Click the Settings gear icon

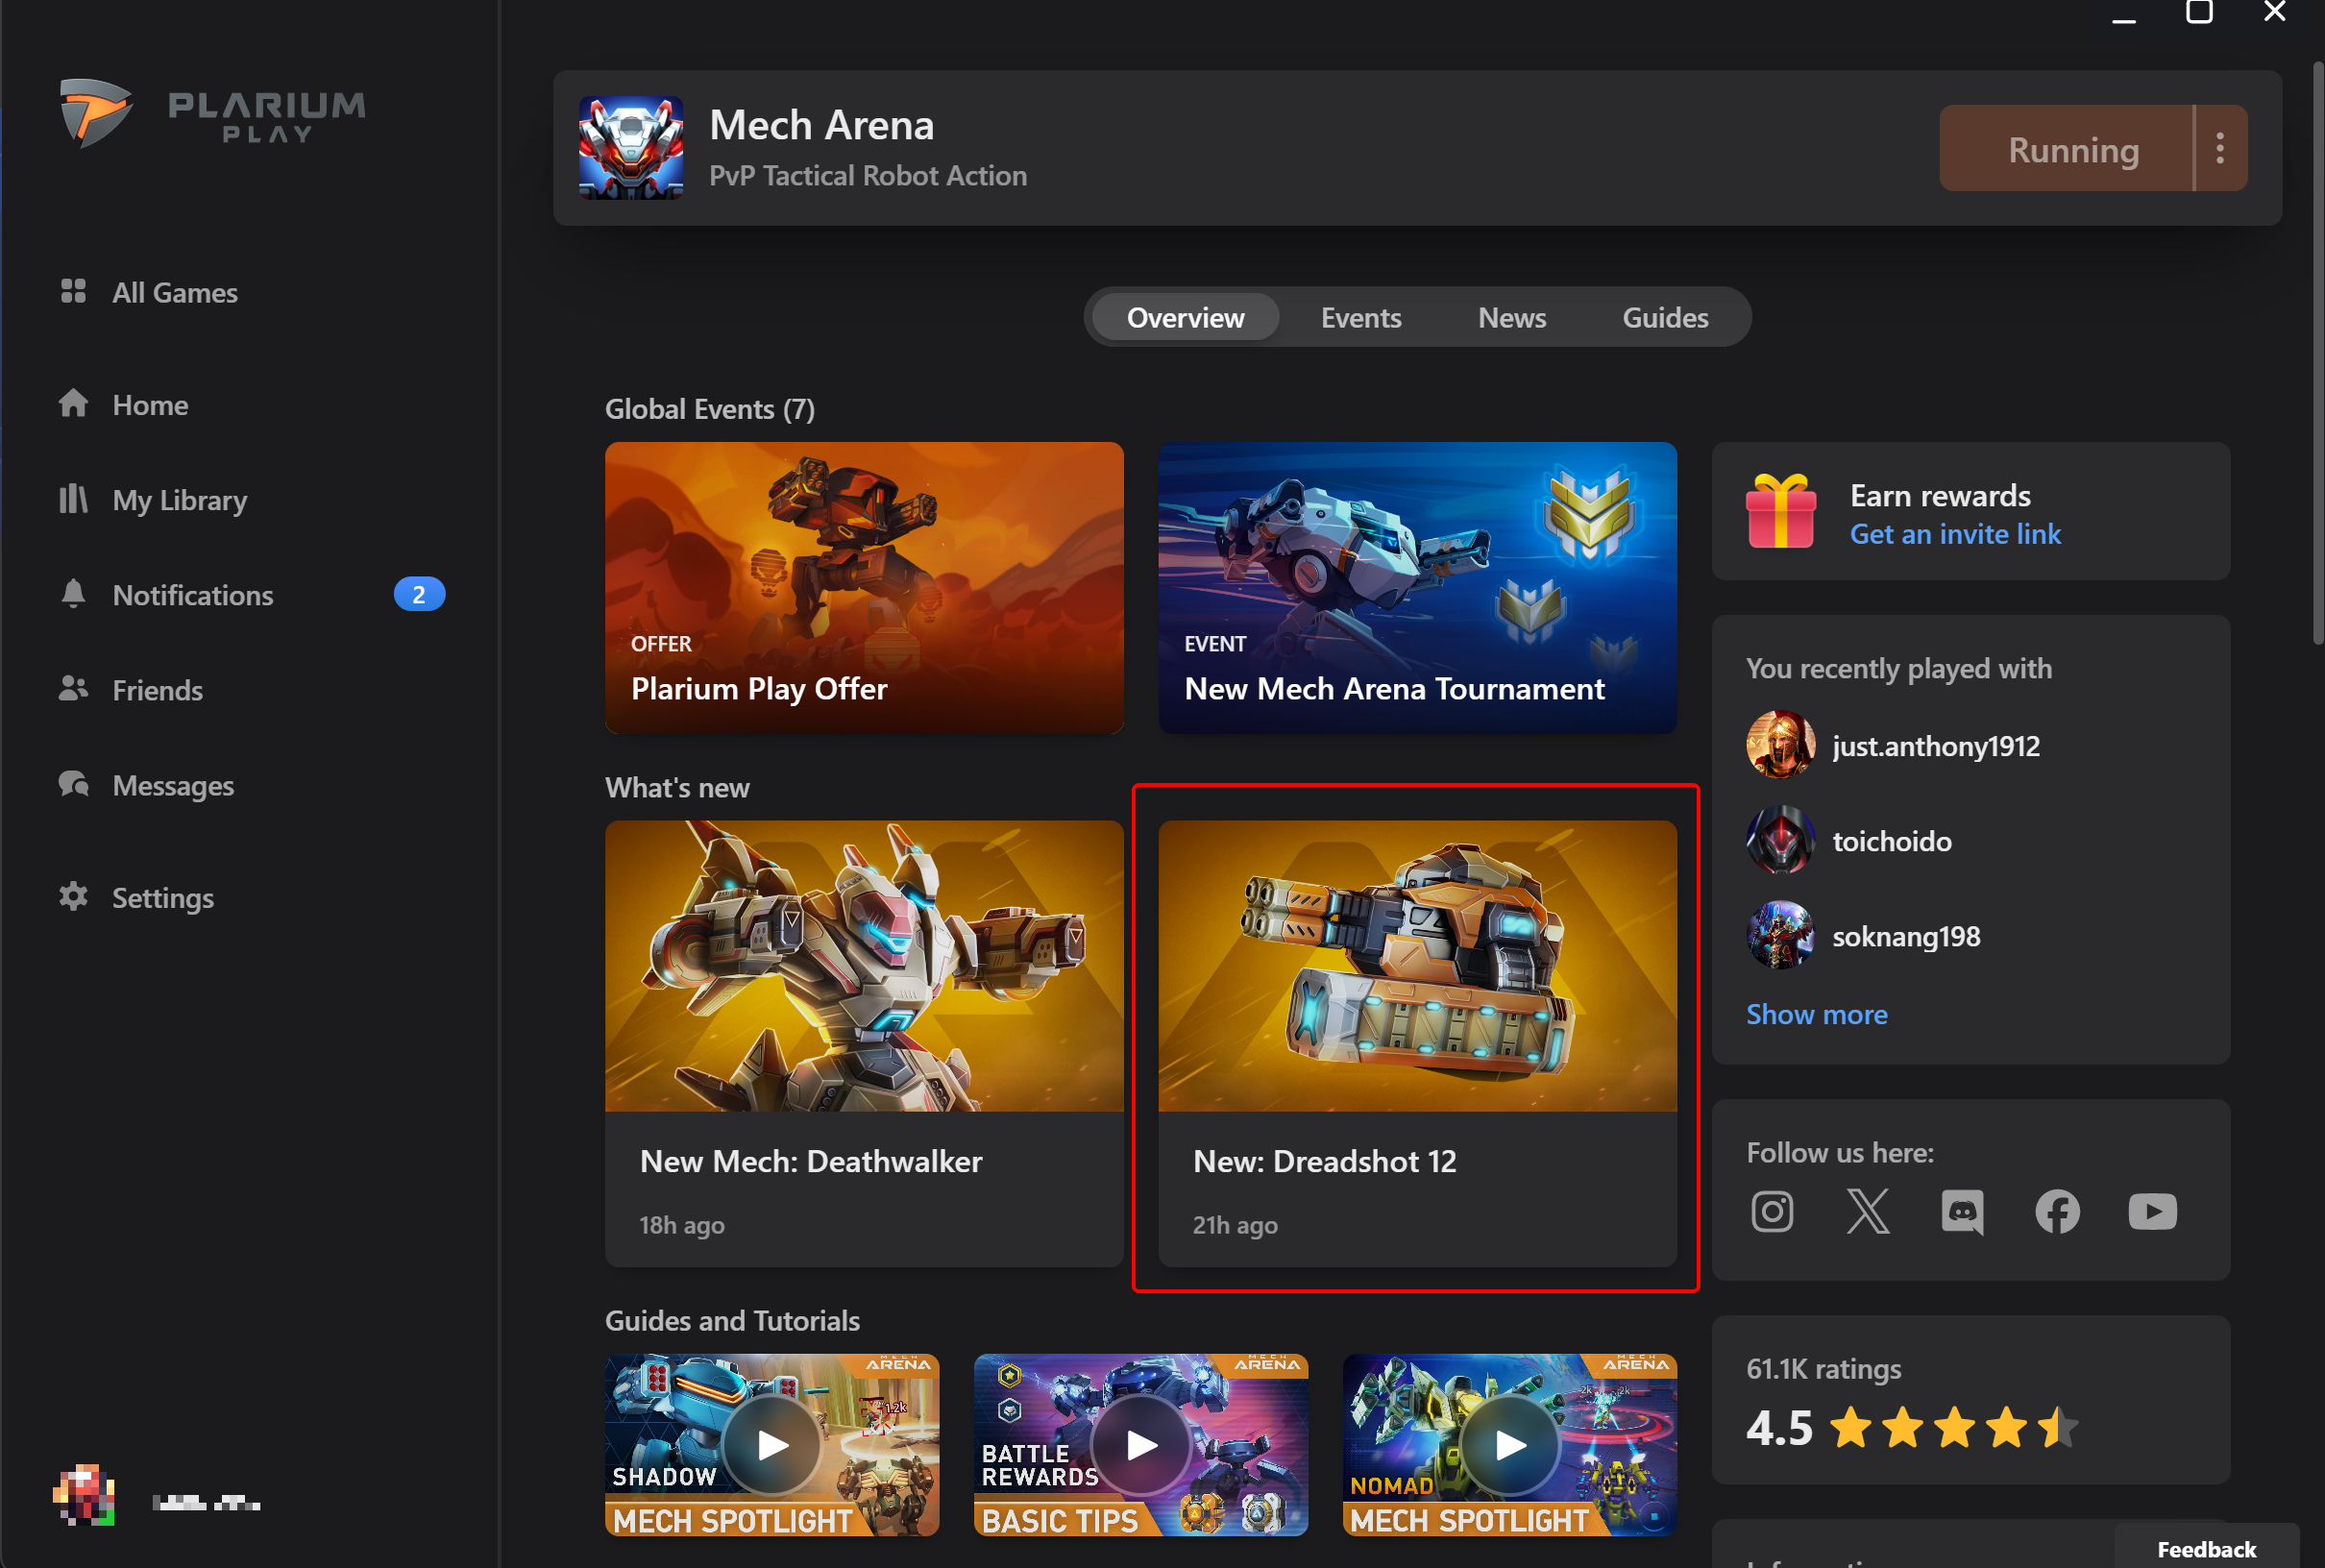[x=73, y=896]
